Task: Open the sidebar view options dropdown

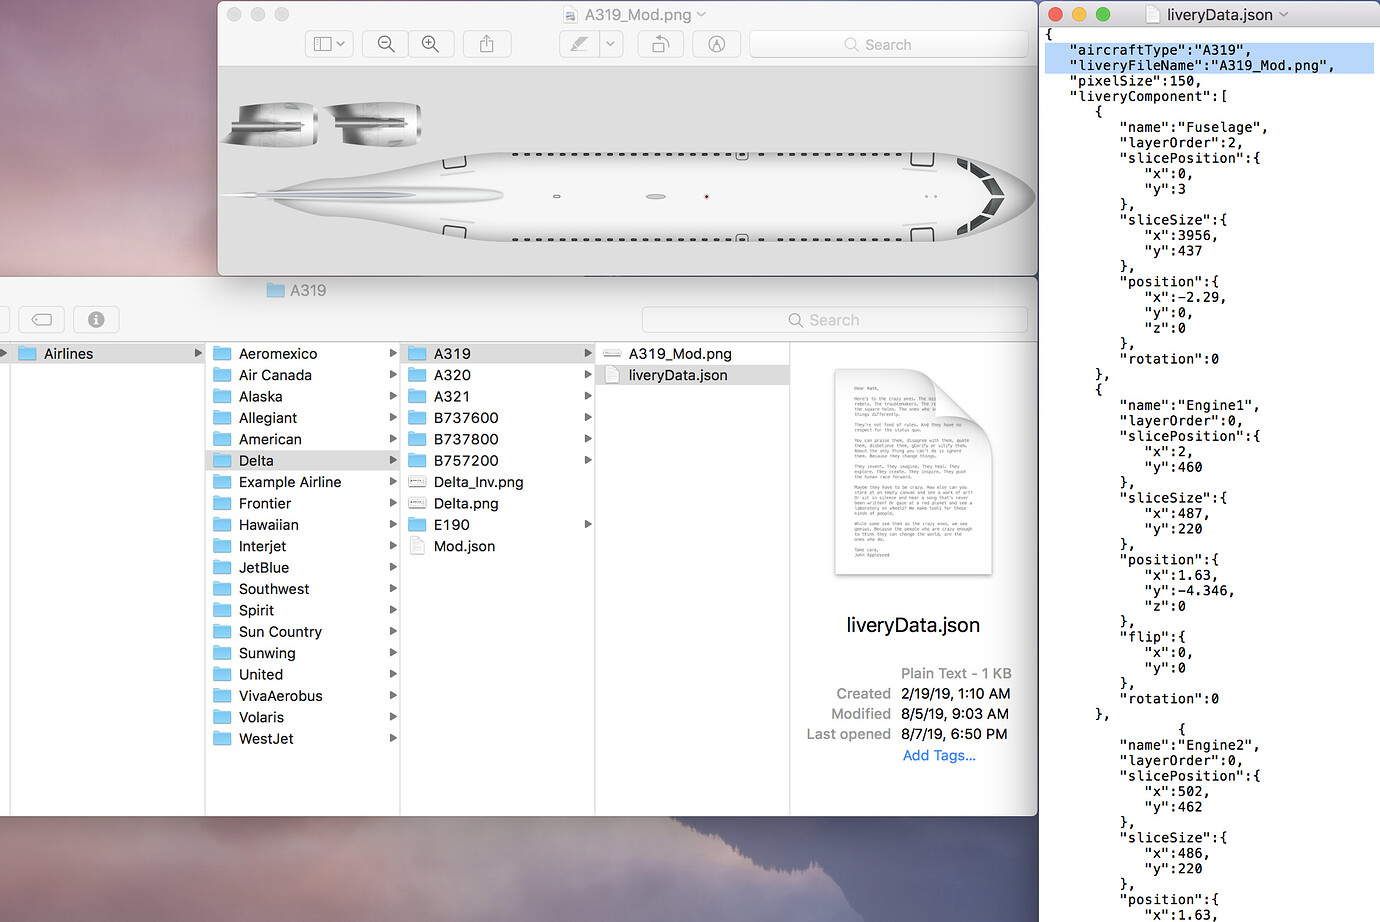Action: pyautogui.click(x=329, y=44)
